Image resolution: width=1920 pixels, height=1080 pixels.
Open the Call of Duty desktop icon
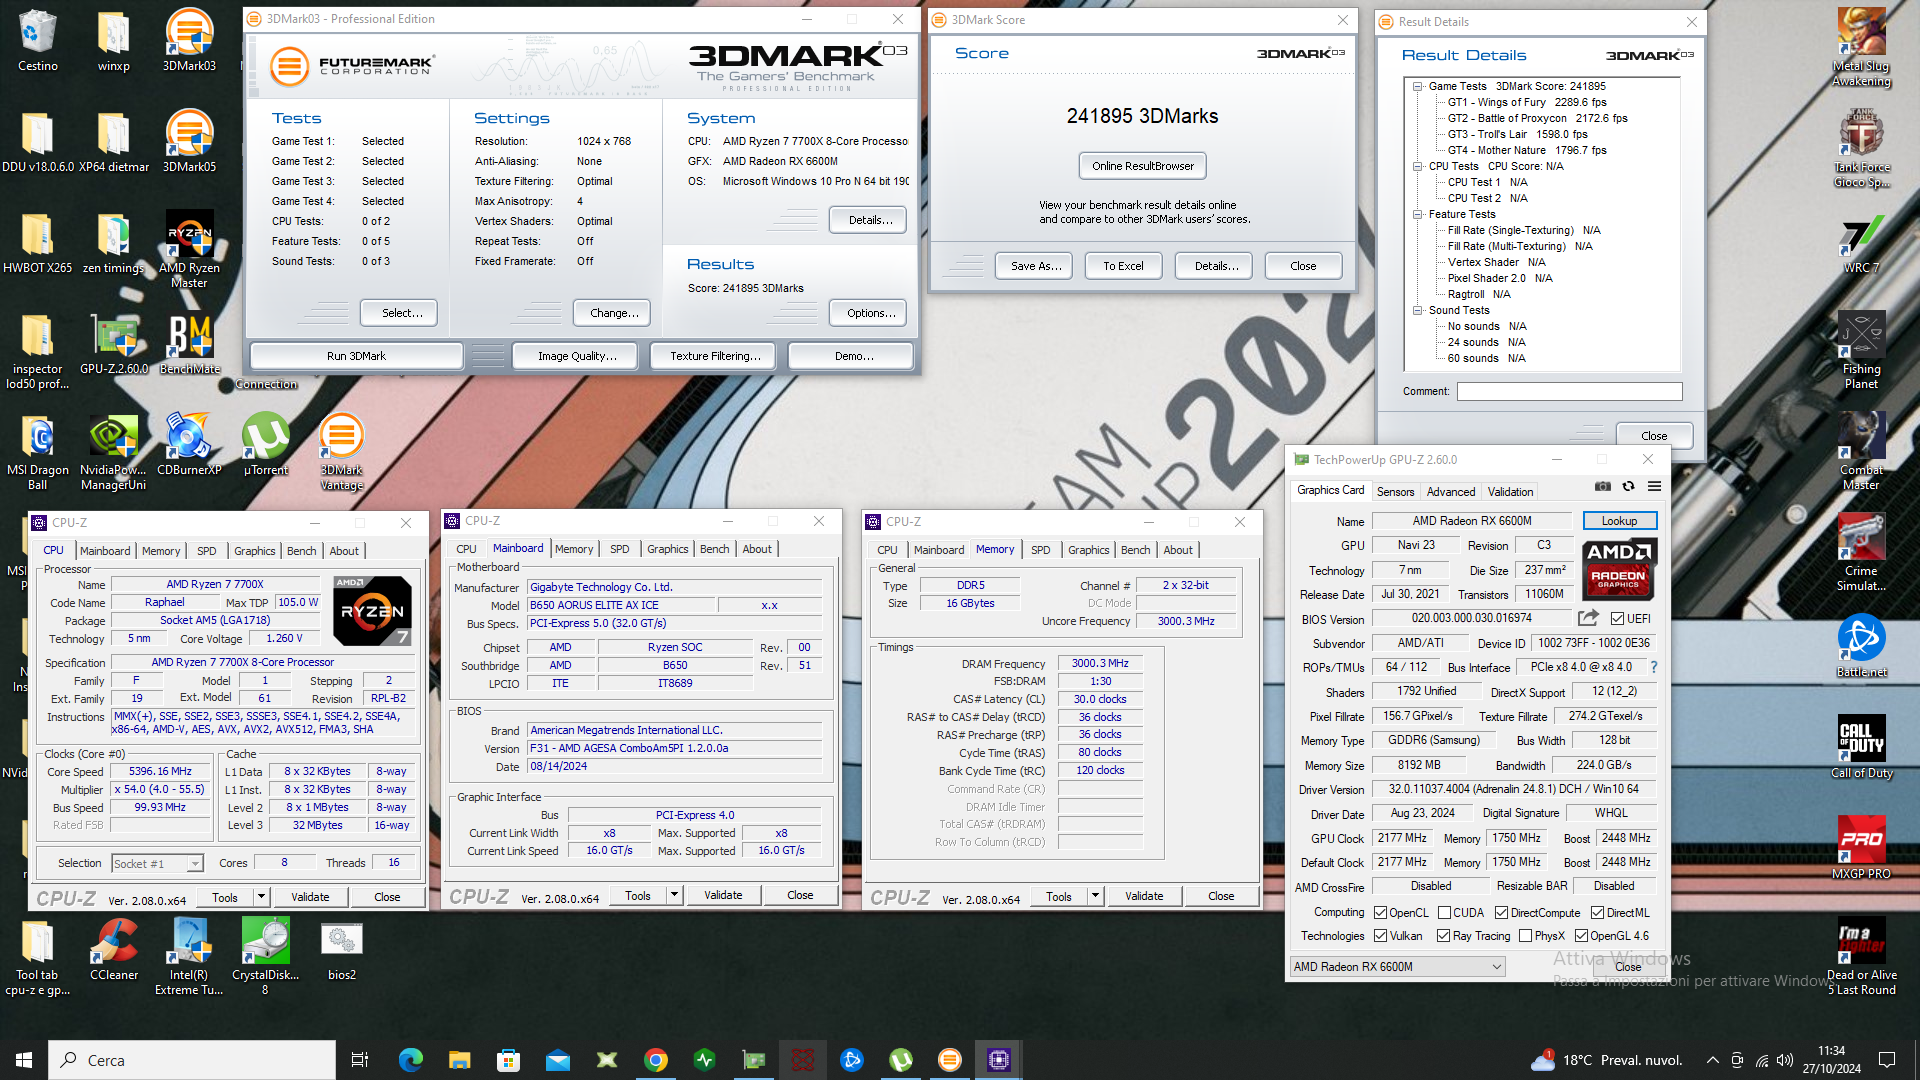1861,747
